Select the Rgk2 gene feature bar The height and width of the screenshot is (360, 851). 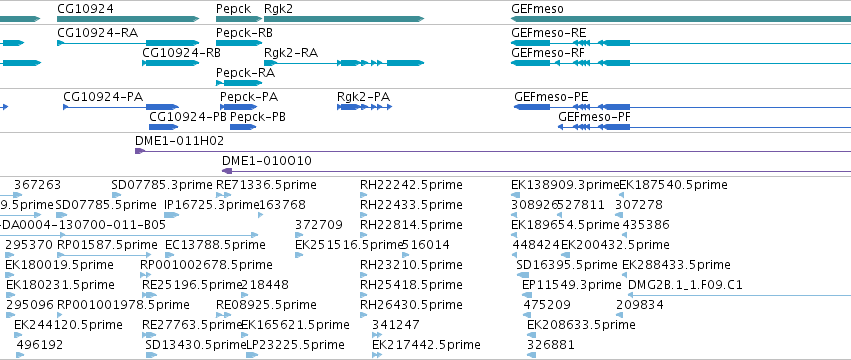click(344, 19)
